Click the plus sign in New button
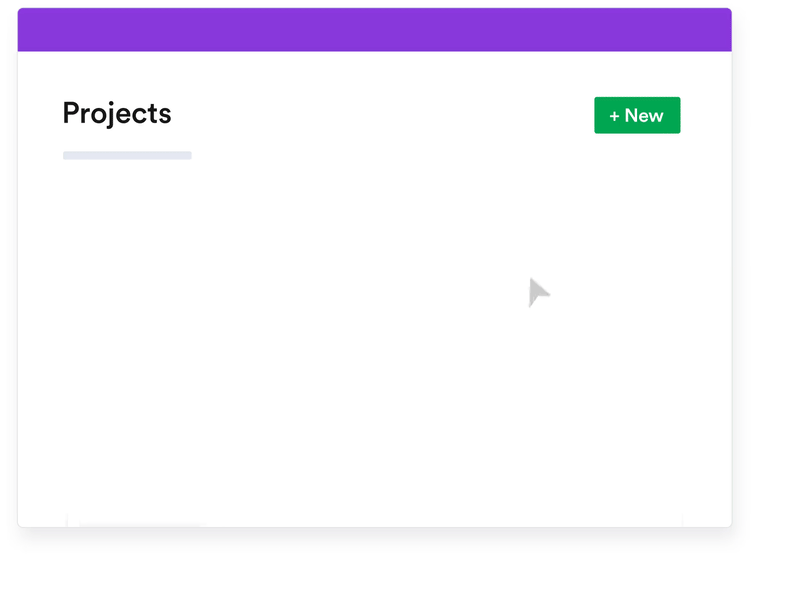This screenshot has width=800, height=591. (614, 116)
